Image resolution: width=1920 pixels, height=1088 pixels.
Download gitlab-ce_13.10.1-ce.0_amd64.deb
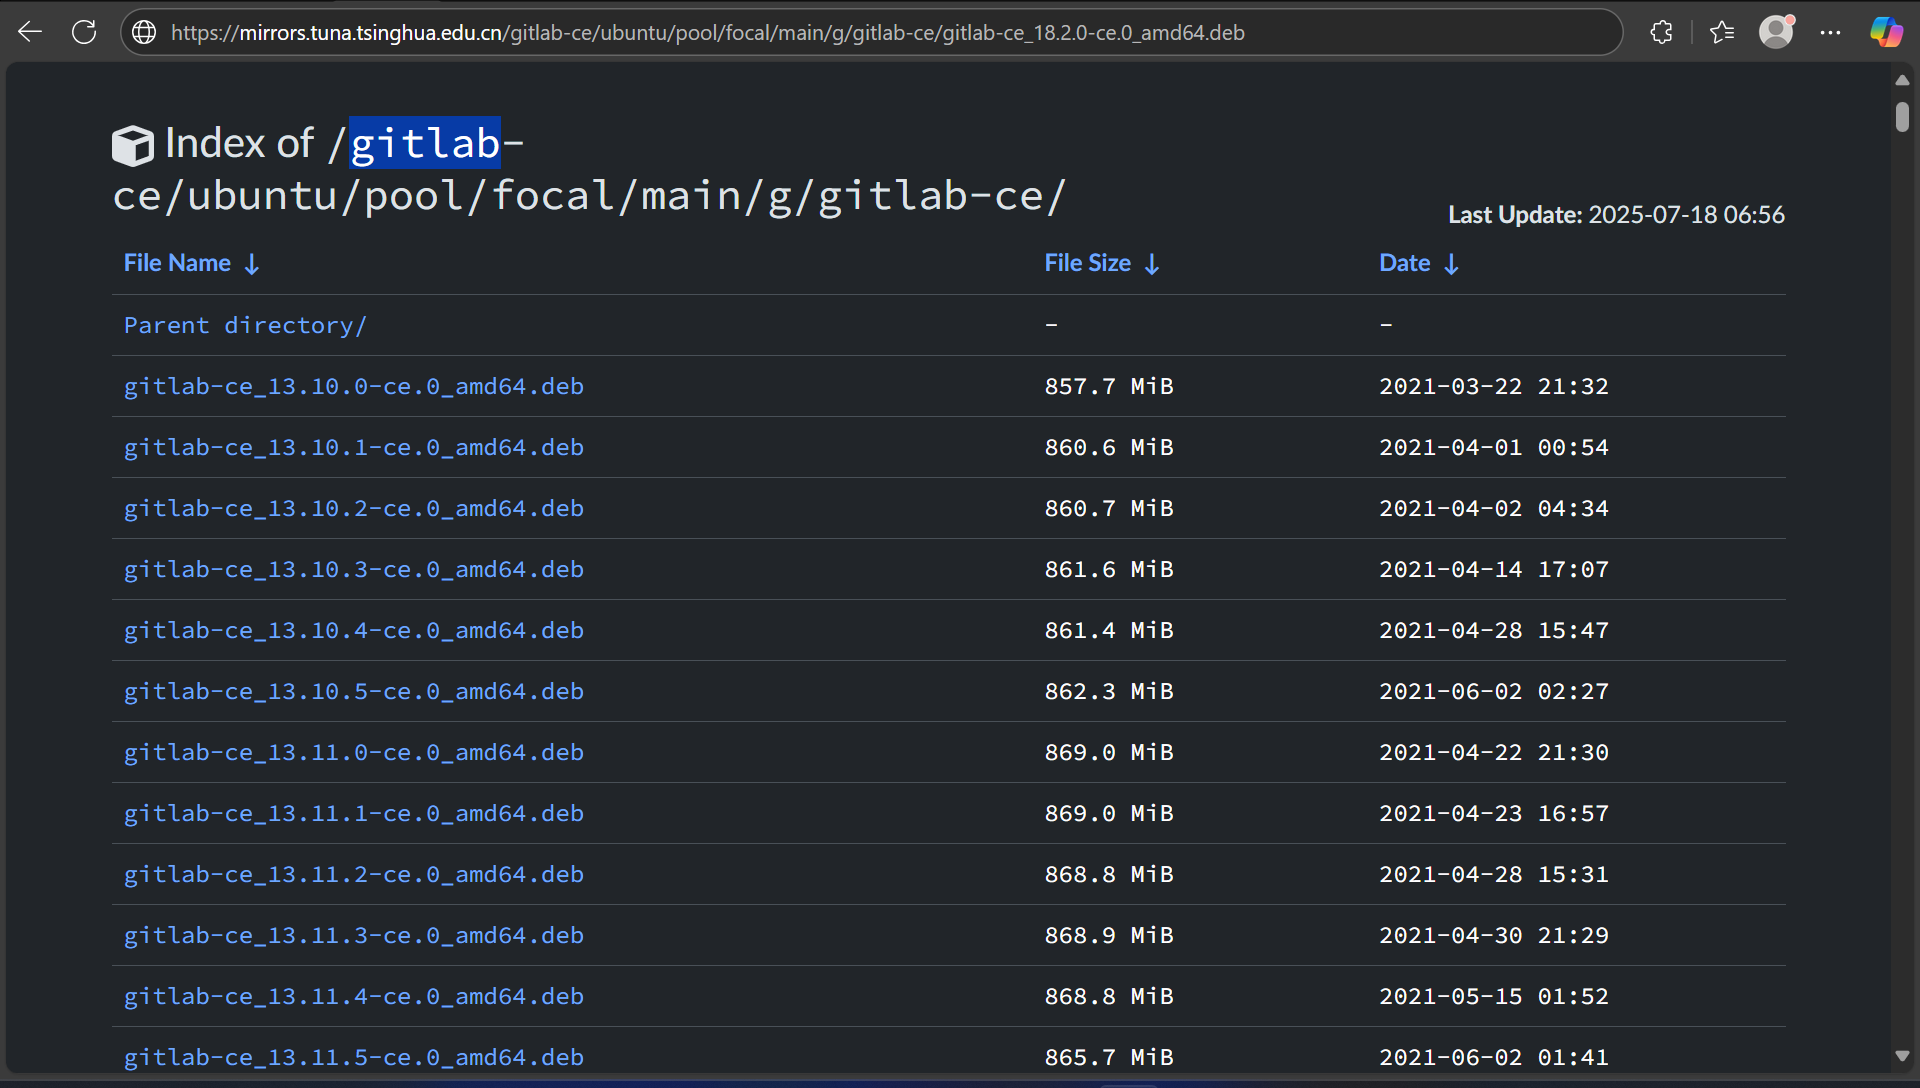pos(354,447)
